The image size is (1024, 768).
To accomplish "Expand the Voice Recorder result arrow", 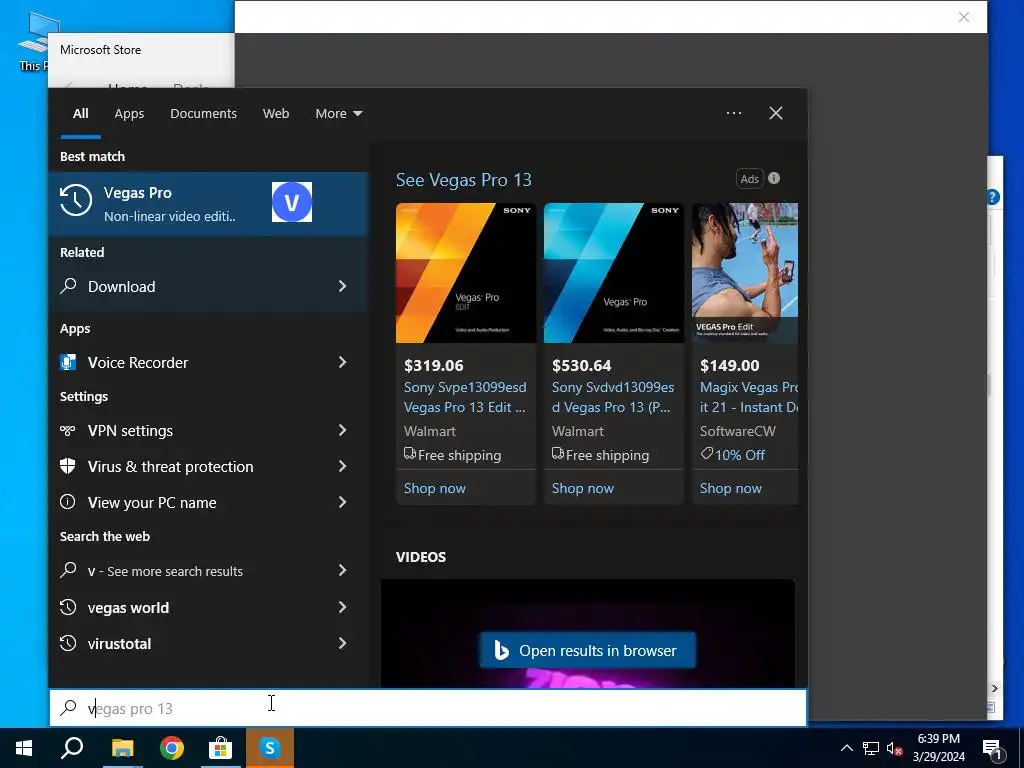I will click(342, 362).
